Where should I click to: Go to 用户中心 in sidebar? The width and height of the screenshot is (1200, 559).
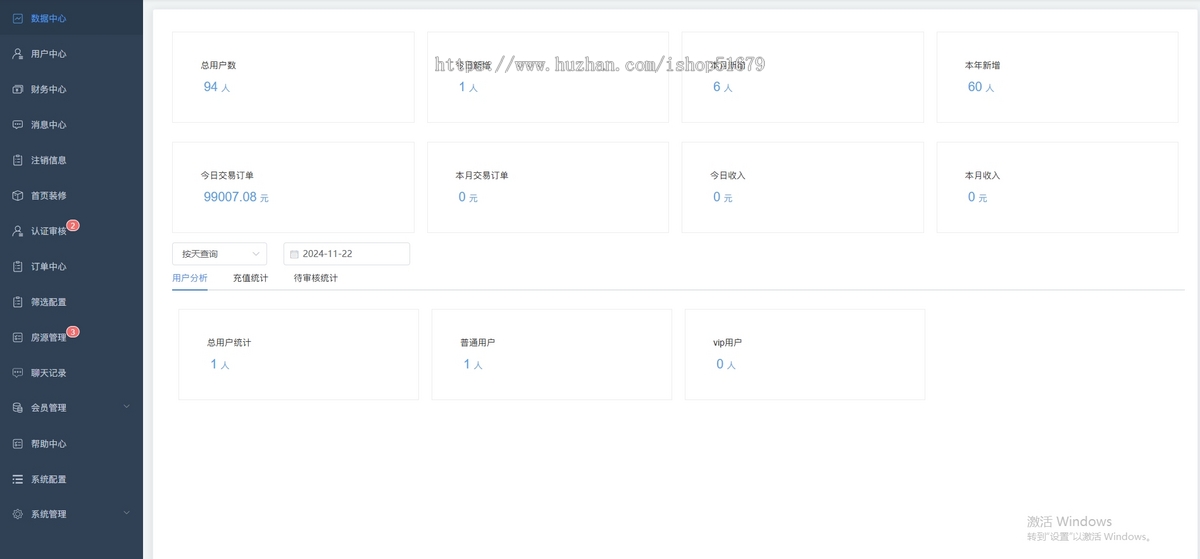(71, 54)
